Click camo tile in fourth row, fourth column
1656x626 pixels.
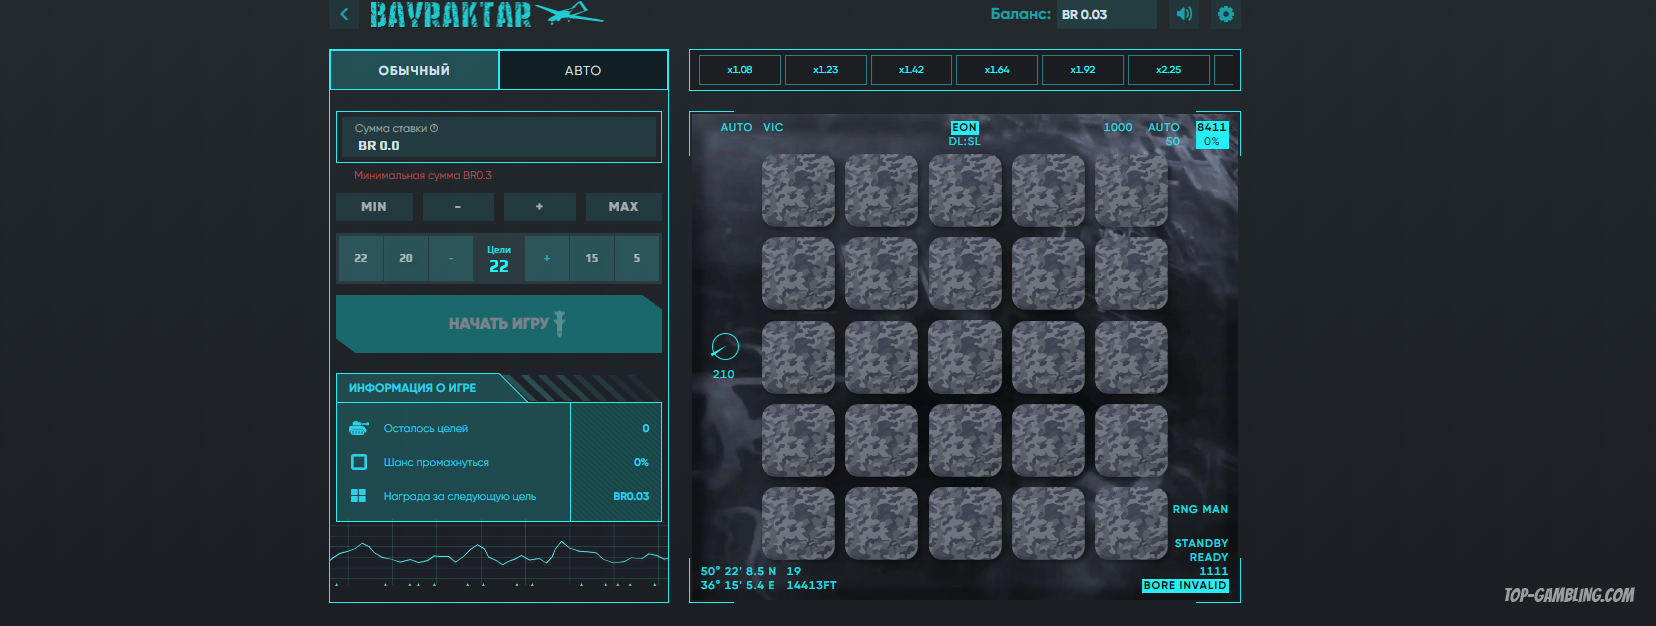point(1048,440)
